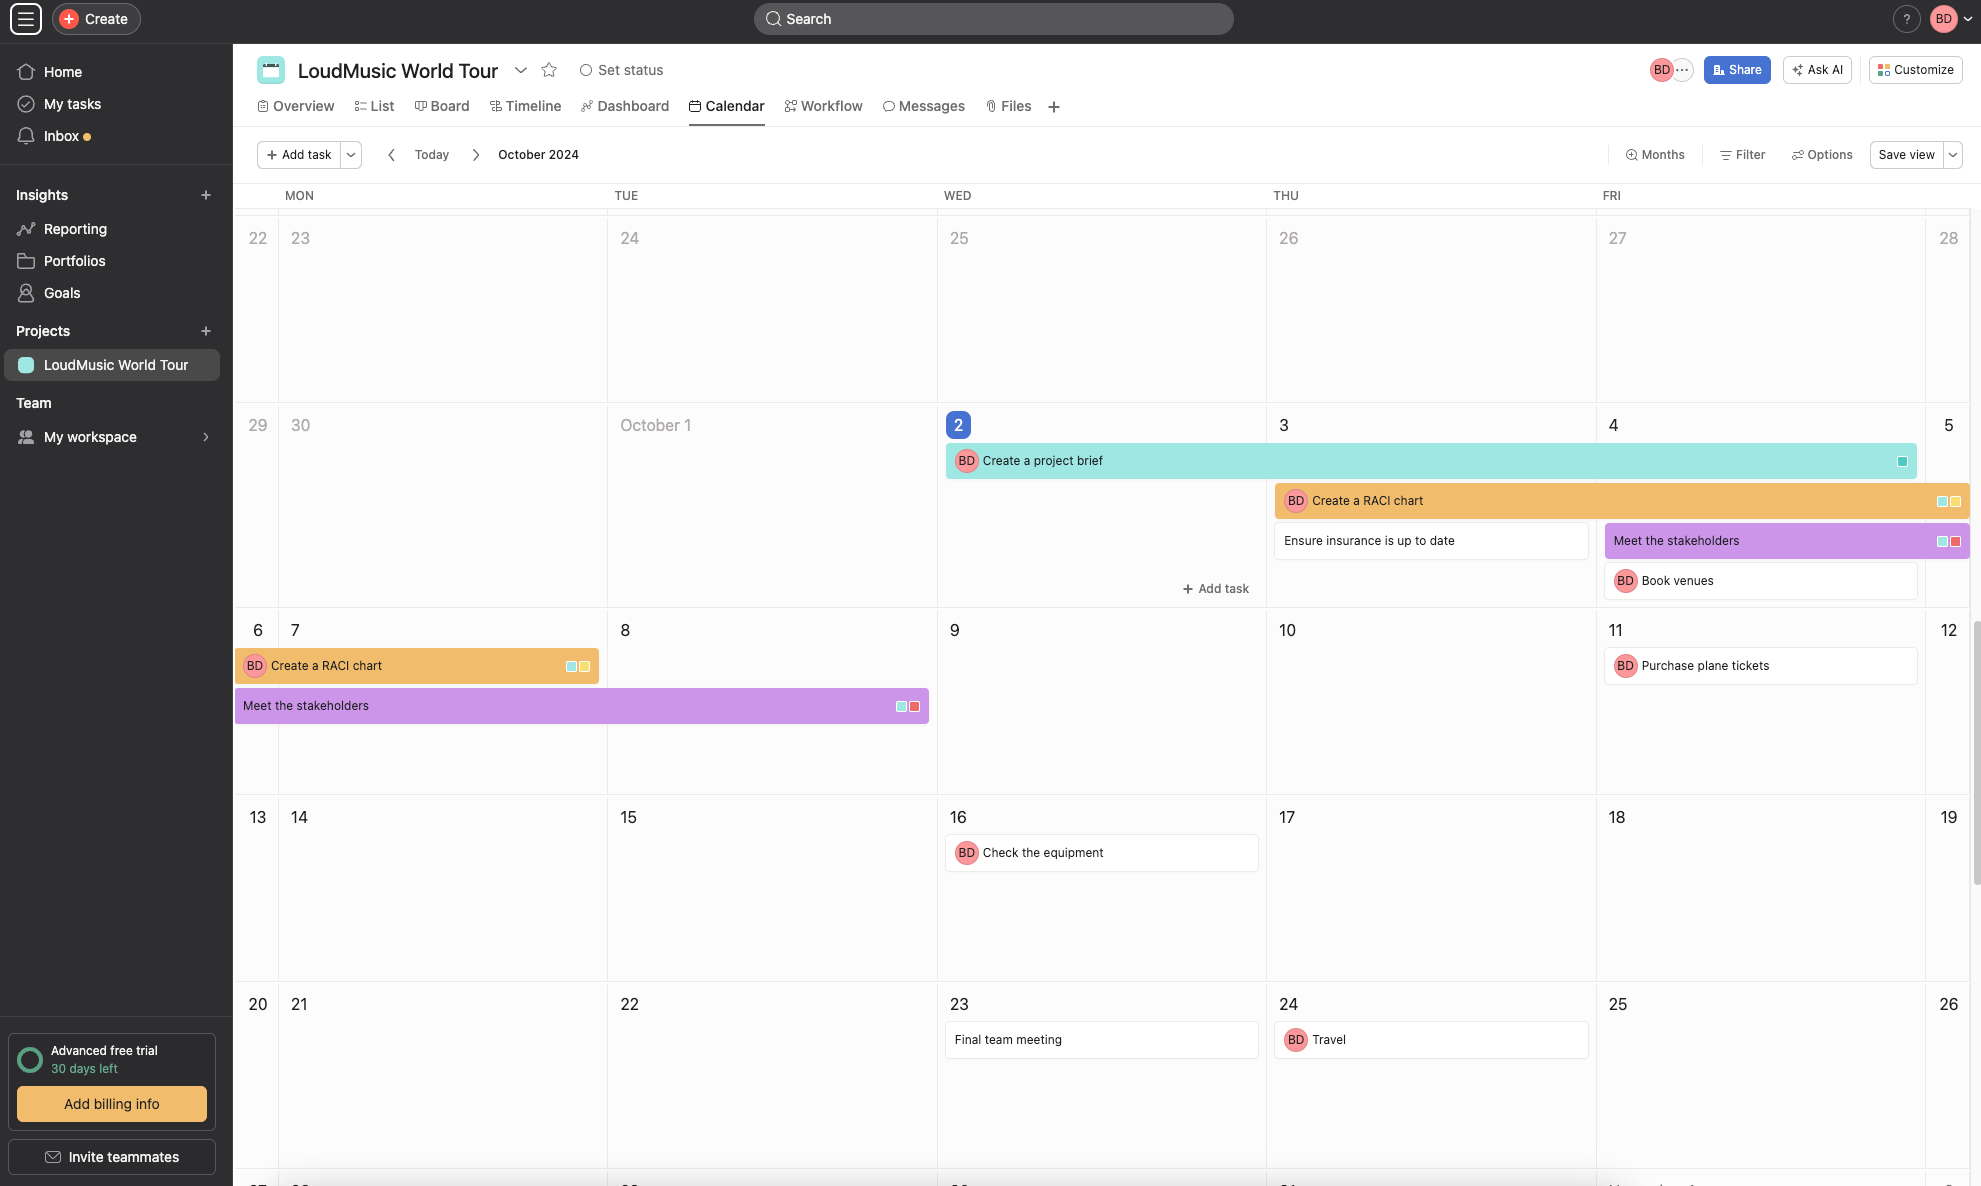
Task: Switch to the Board tab
Action: [442, 106]
